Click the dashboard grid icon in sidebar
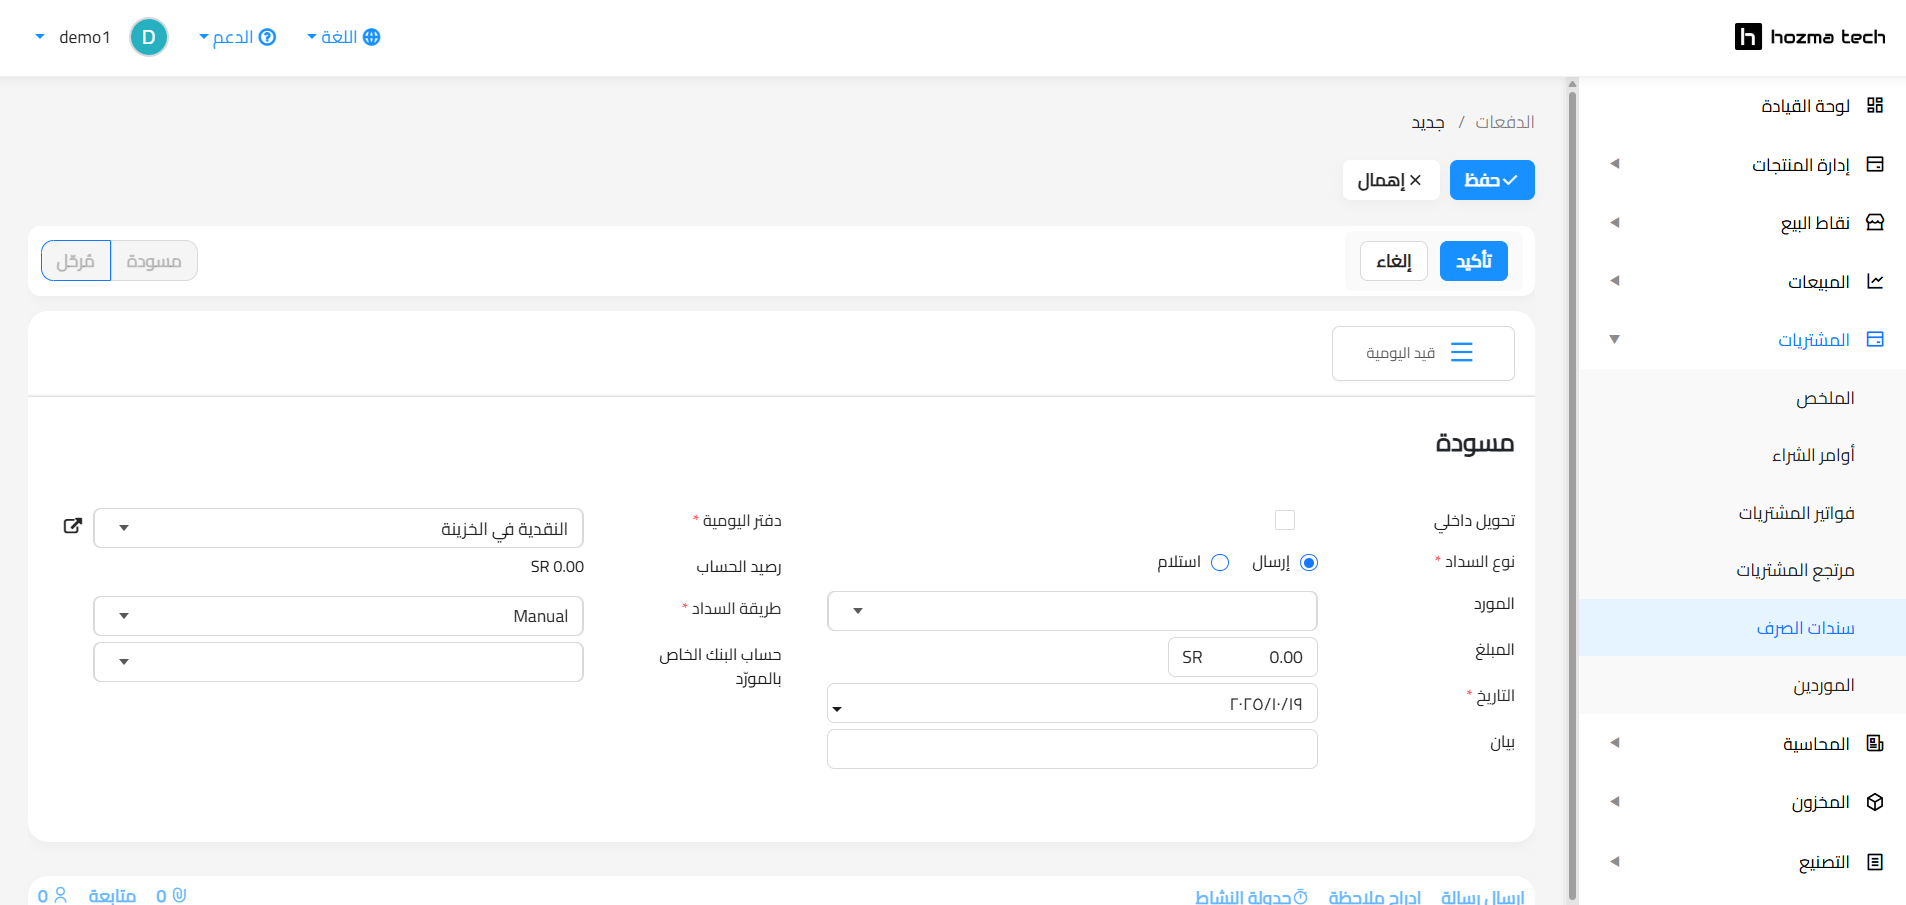This screenshot has height=905, width=1906. (x=1875, y=106)
